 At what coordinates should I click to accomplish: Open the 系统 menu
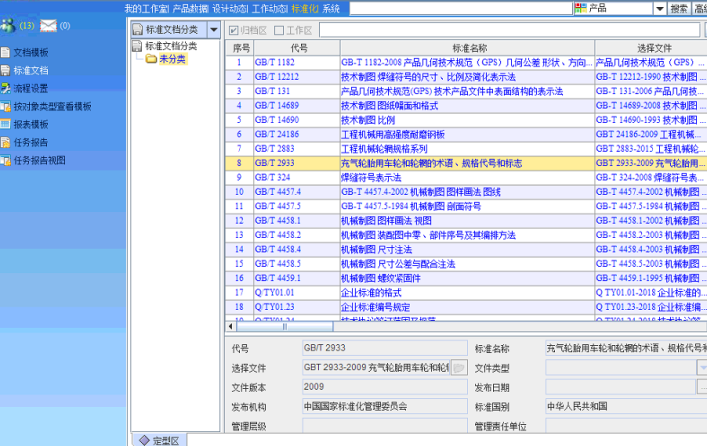click(x=331, y=8)
